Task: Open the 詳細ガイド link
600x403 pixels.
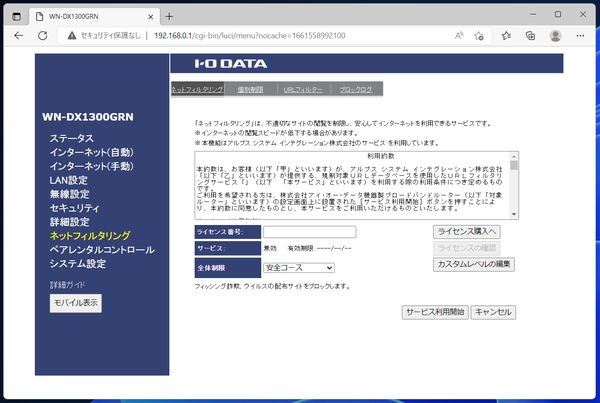Action: (67, 285)
